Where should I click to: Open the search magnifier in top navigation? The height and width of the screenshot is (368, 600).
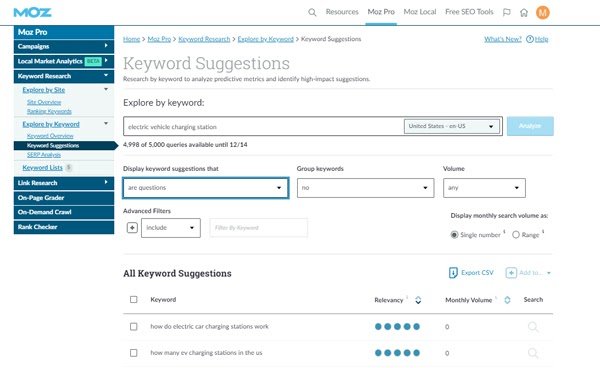(x=312, y=13)
